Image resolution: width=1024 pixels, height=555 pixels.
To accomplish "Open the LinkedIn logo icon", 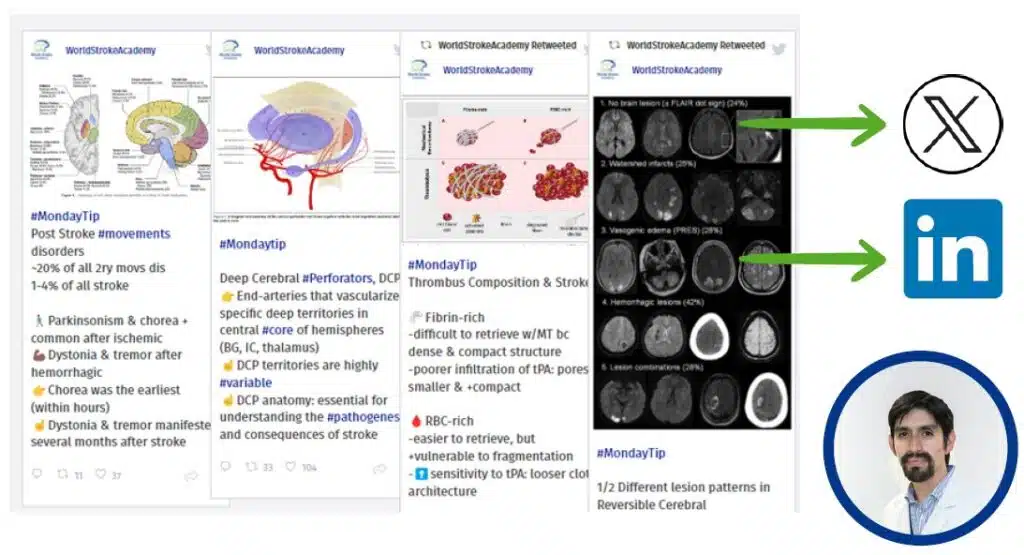I will coord(952,248).
